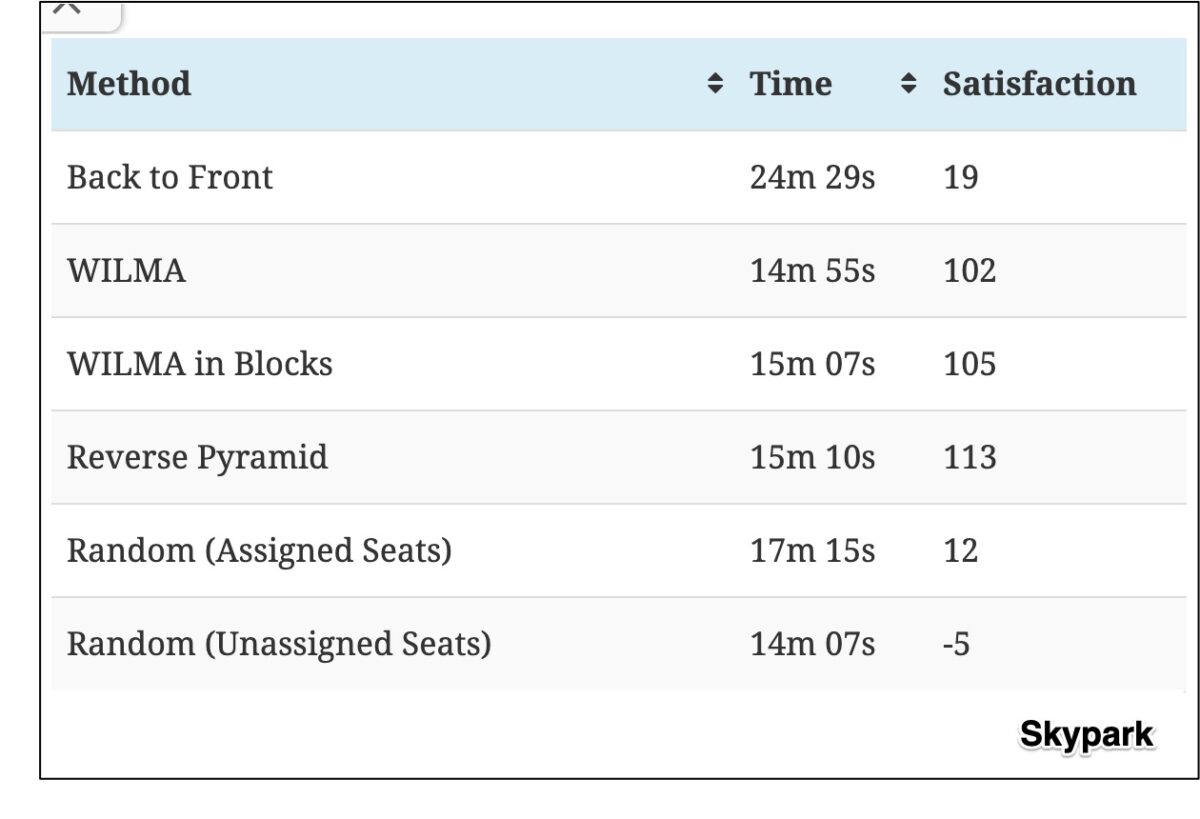
Task: Click the 24m 29s time cell
Action: coord(812,178)
